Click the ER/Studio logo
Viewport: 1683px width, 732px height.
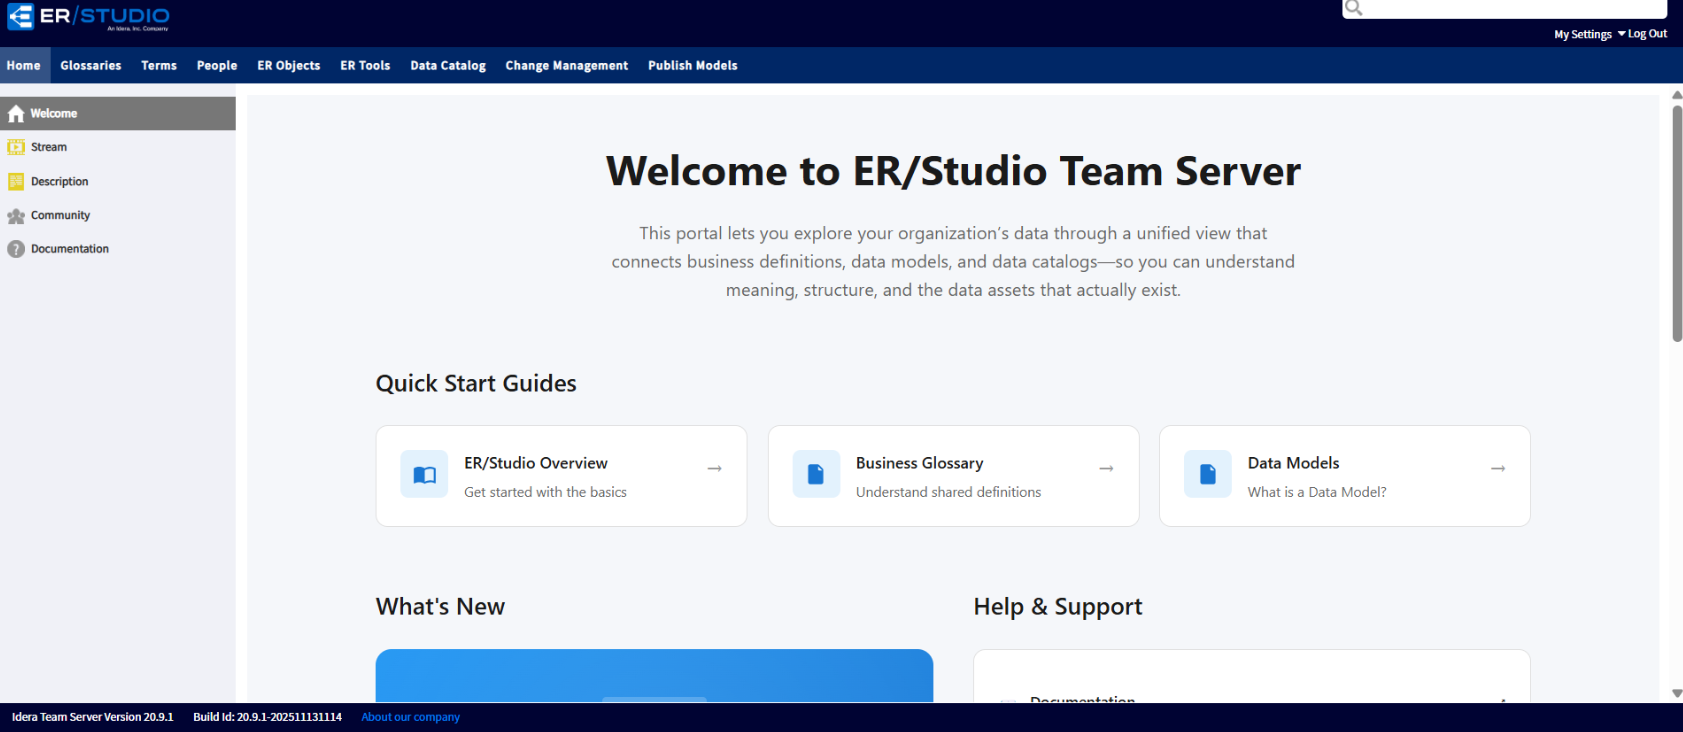pyautogui.click(x=89, y=17)
